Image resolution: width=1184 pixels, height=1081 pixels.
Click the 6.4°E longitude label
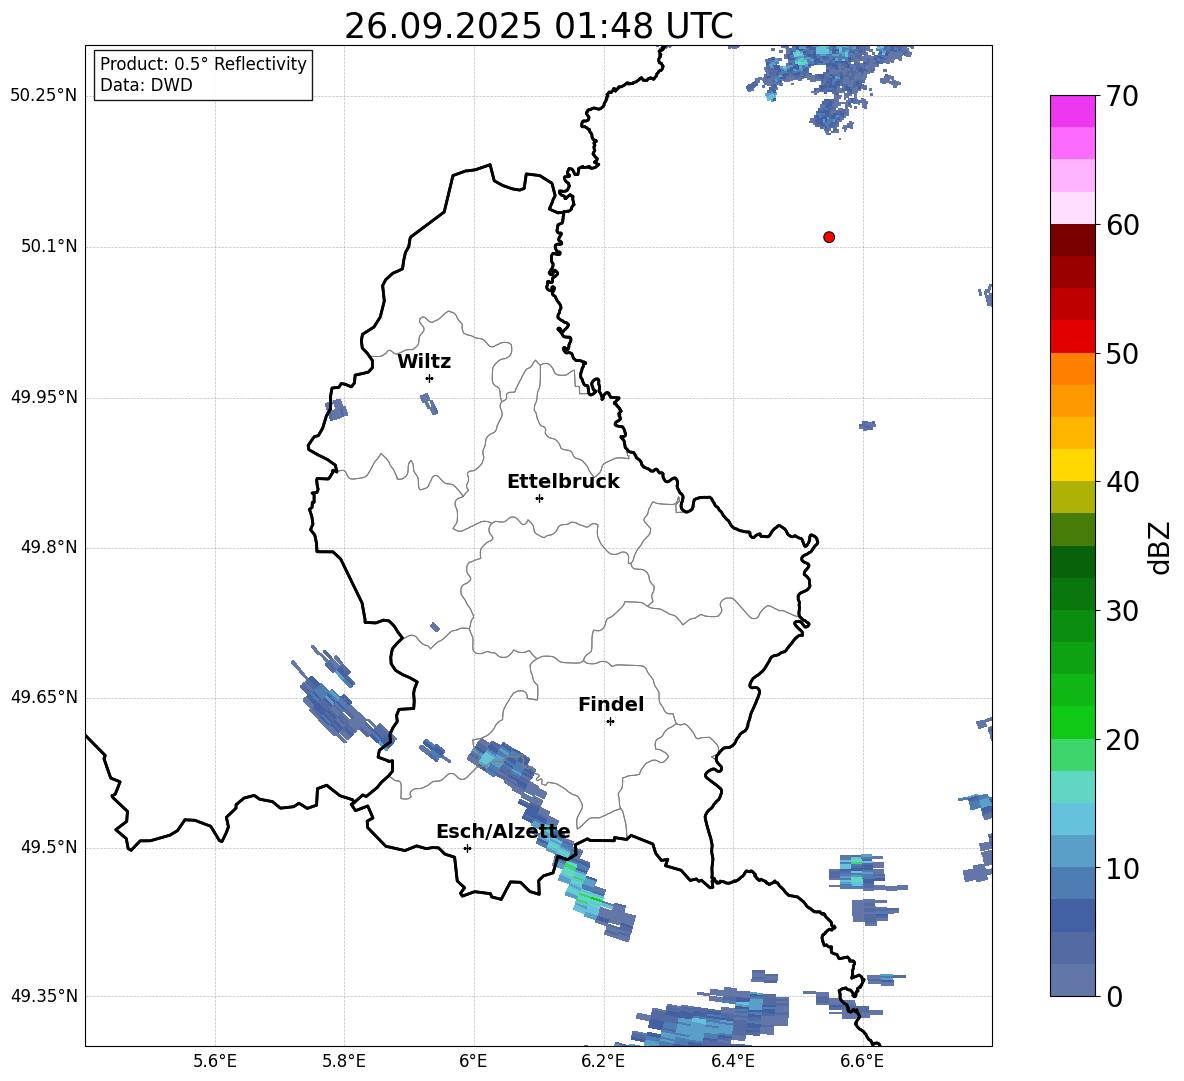coord(732,1061)
